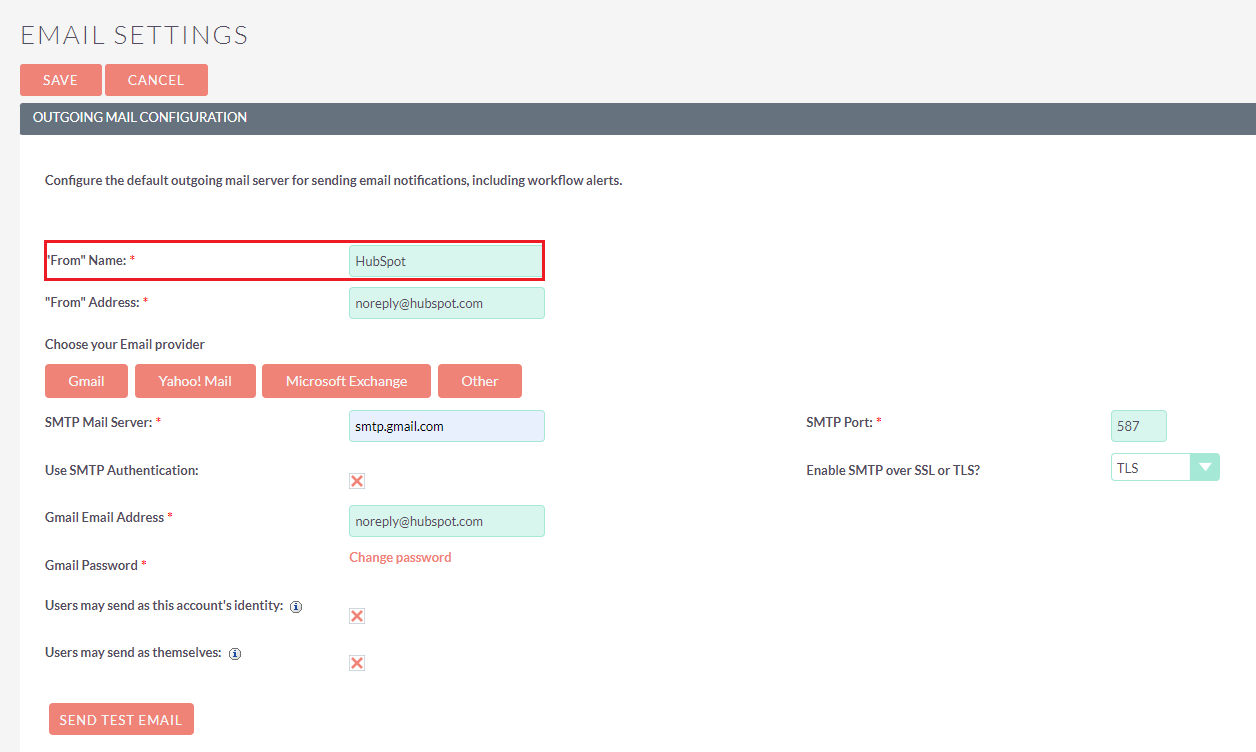Toggle Users may send as themselves checkbox
This screenshot has width=1256, height=752.
[x=357, y=663]
